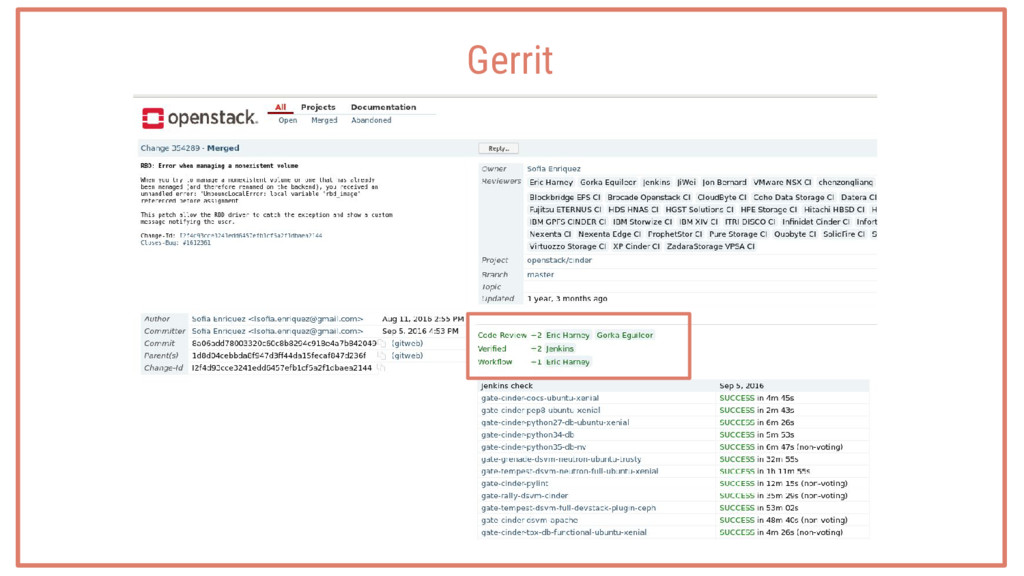Show Merged changes submenu item
Screen dimensions: 1024x576
tap(324, 120)
